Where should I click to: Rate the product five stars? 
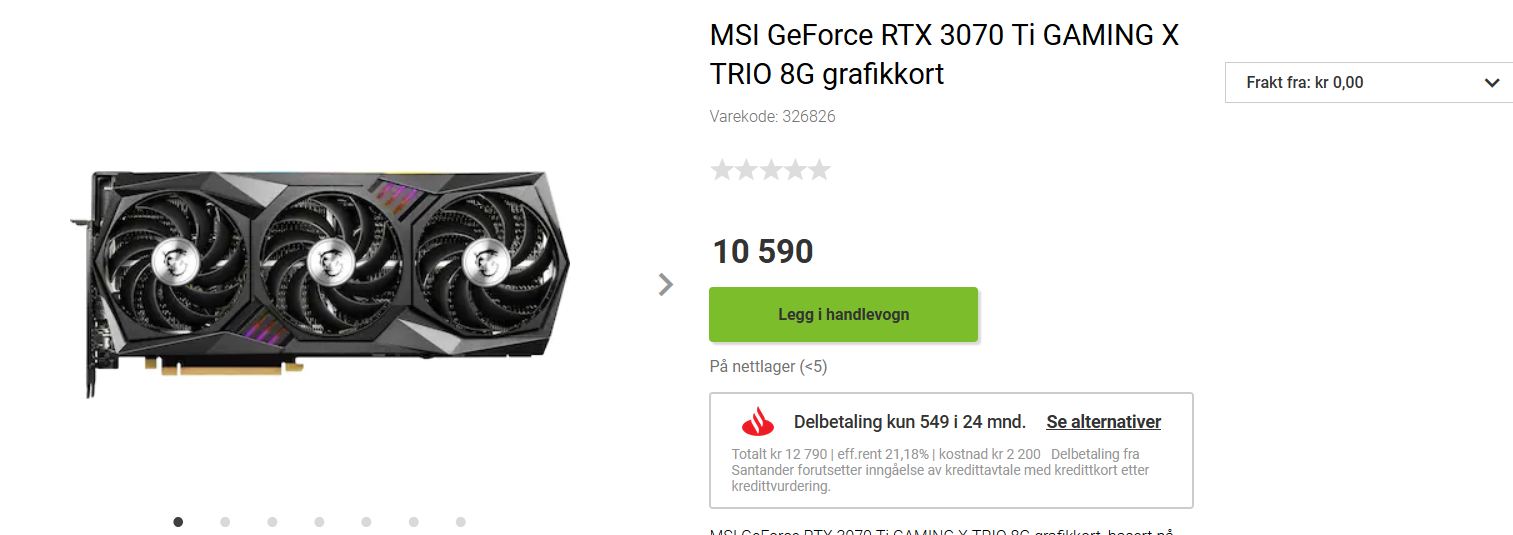coord(819,170)
